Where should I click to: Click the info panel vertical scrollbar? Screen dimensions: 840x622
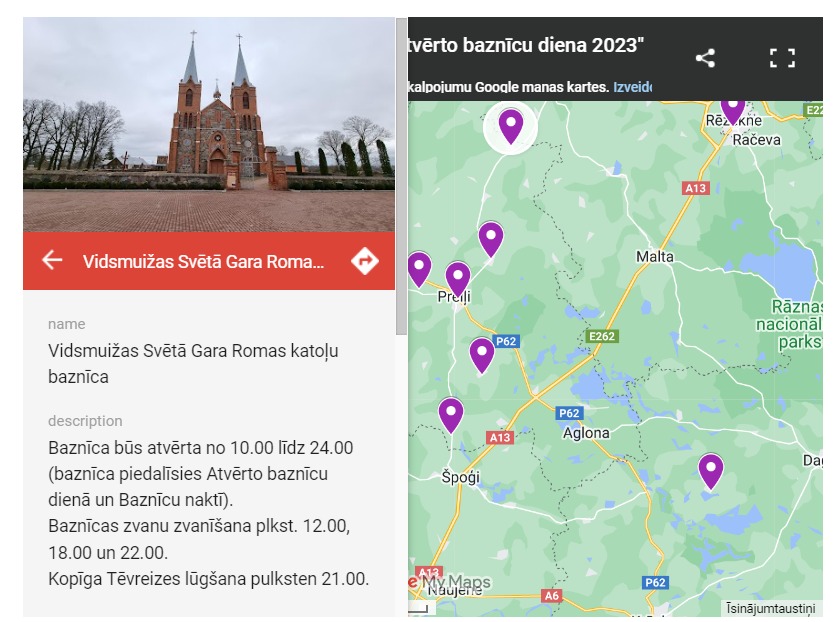401,177
